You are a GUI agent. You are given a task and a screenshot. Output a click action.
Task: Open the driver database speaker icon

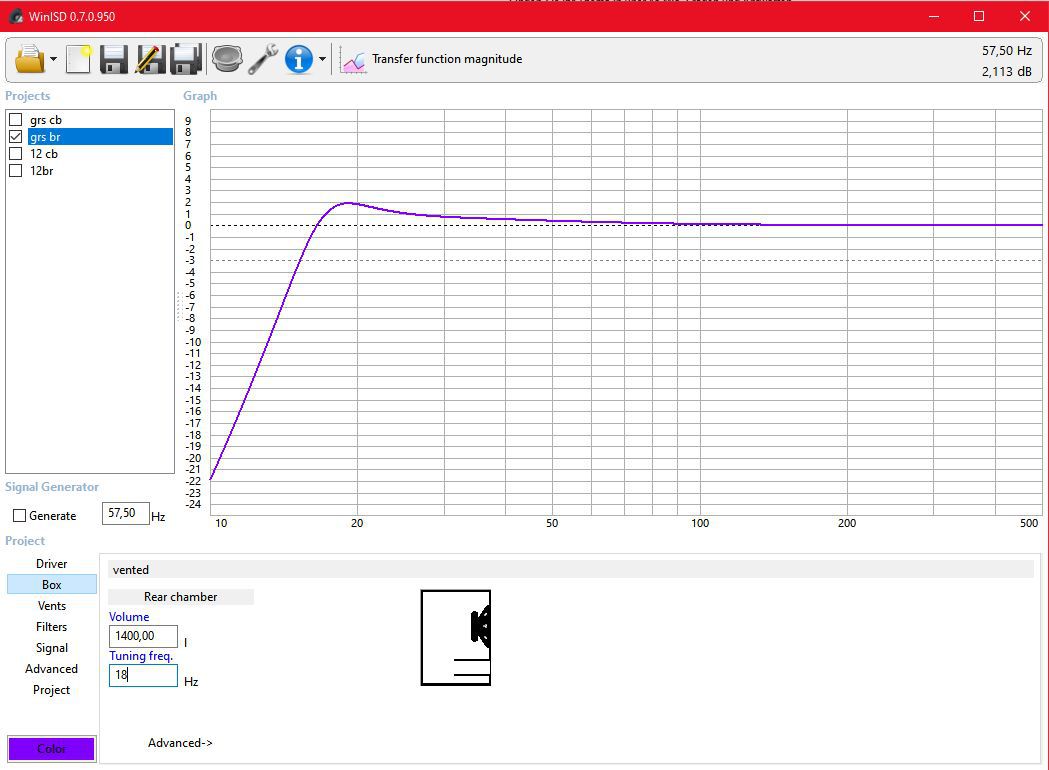227,59
